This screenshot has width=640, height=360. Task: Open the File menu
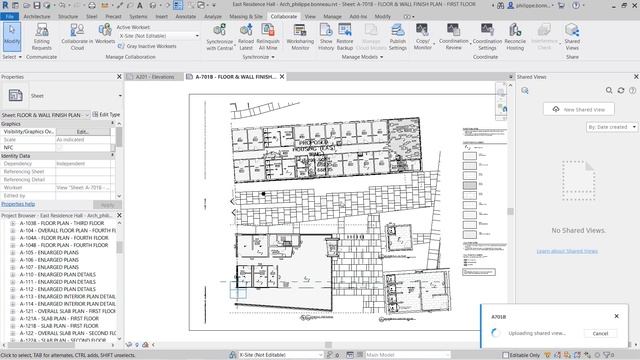[10, 17]
